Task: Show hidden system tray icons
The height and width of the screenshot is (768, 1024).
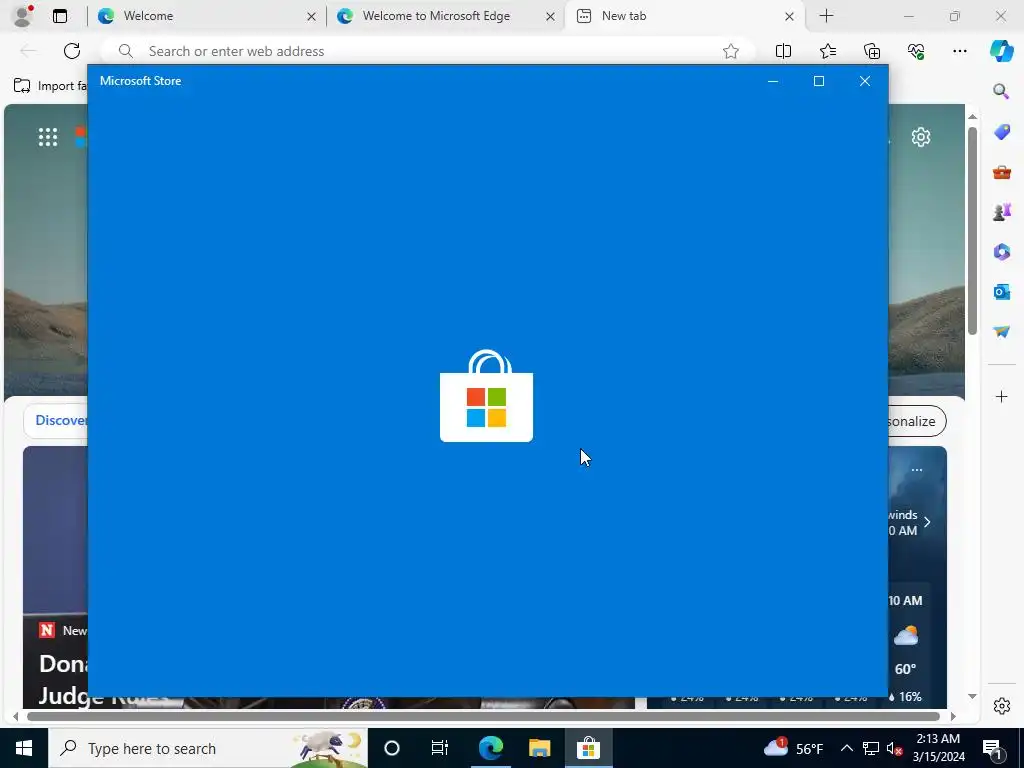Action: (x=846, y=748)
